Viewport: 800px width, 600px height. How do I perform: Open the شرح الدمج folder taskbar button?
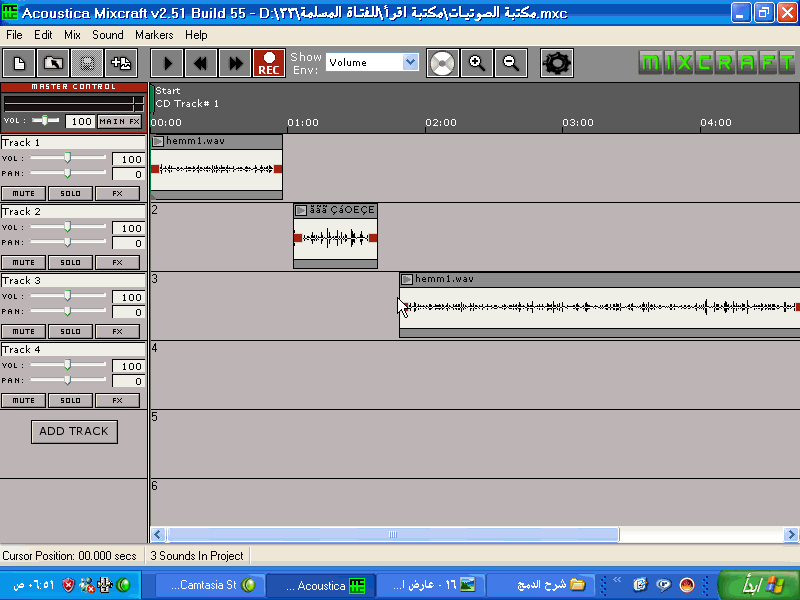540,585
